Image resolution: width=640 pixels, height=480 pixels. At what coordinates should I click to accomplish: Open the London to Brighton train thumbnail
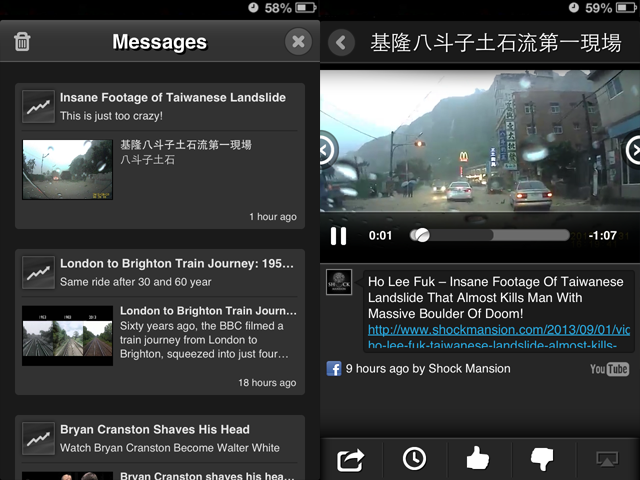(x=67, y=336)
